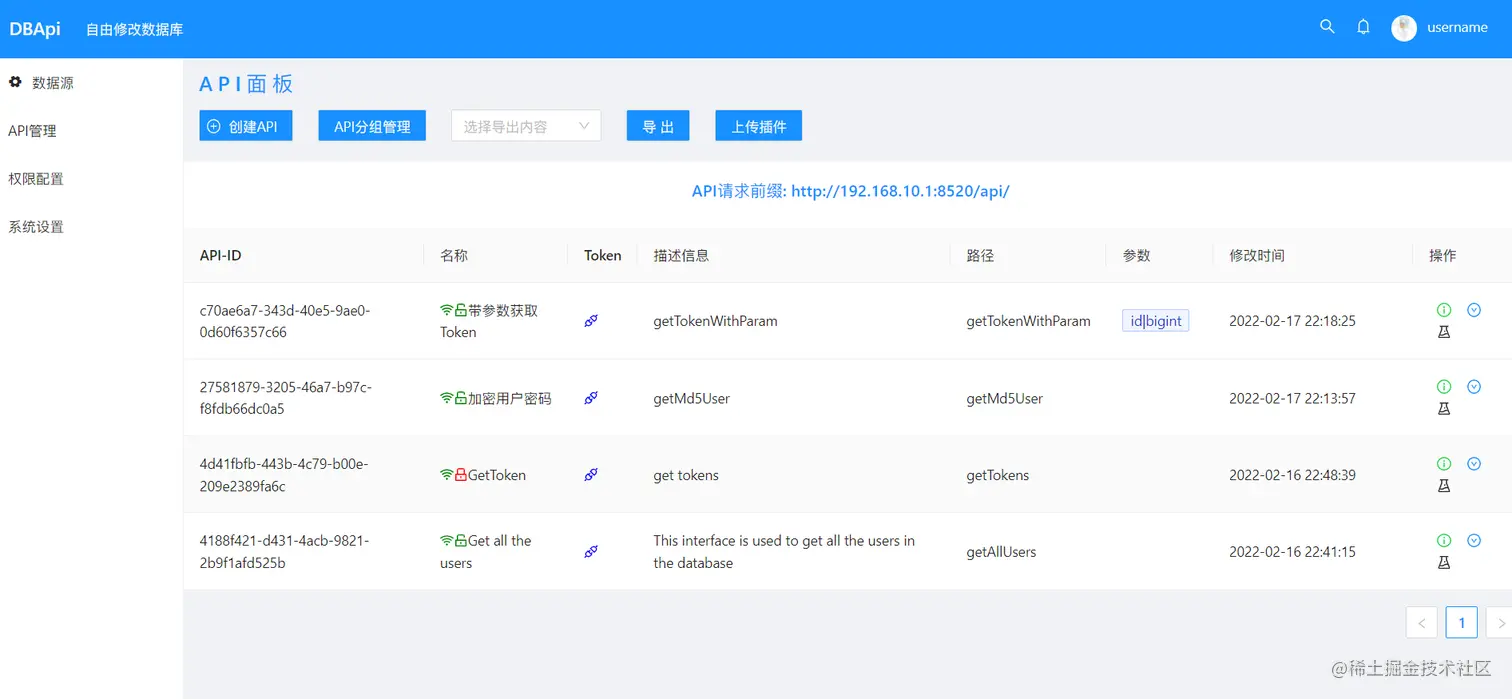Open the notification bell
Image resolution: width=1512 pixels, height=699 pixels.
tap(1363, 27)
